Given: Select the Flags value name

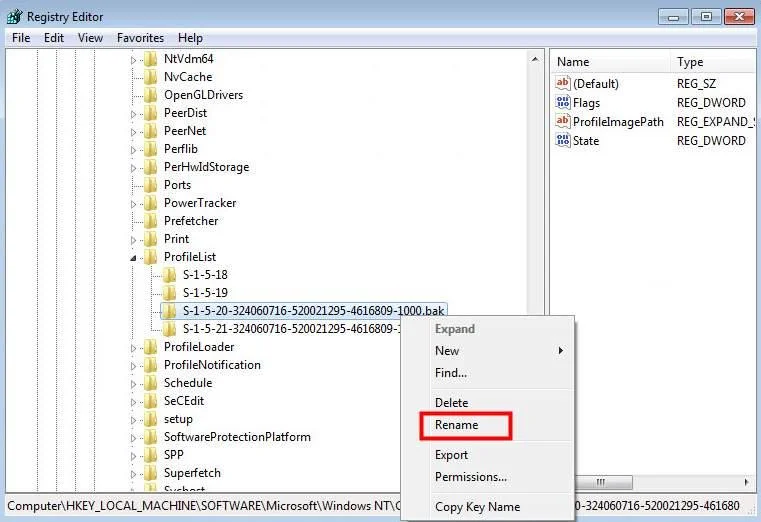Looking at the screenshot, I should tap(586, 103).
